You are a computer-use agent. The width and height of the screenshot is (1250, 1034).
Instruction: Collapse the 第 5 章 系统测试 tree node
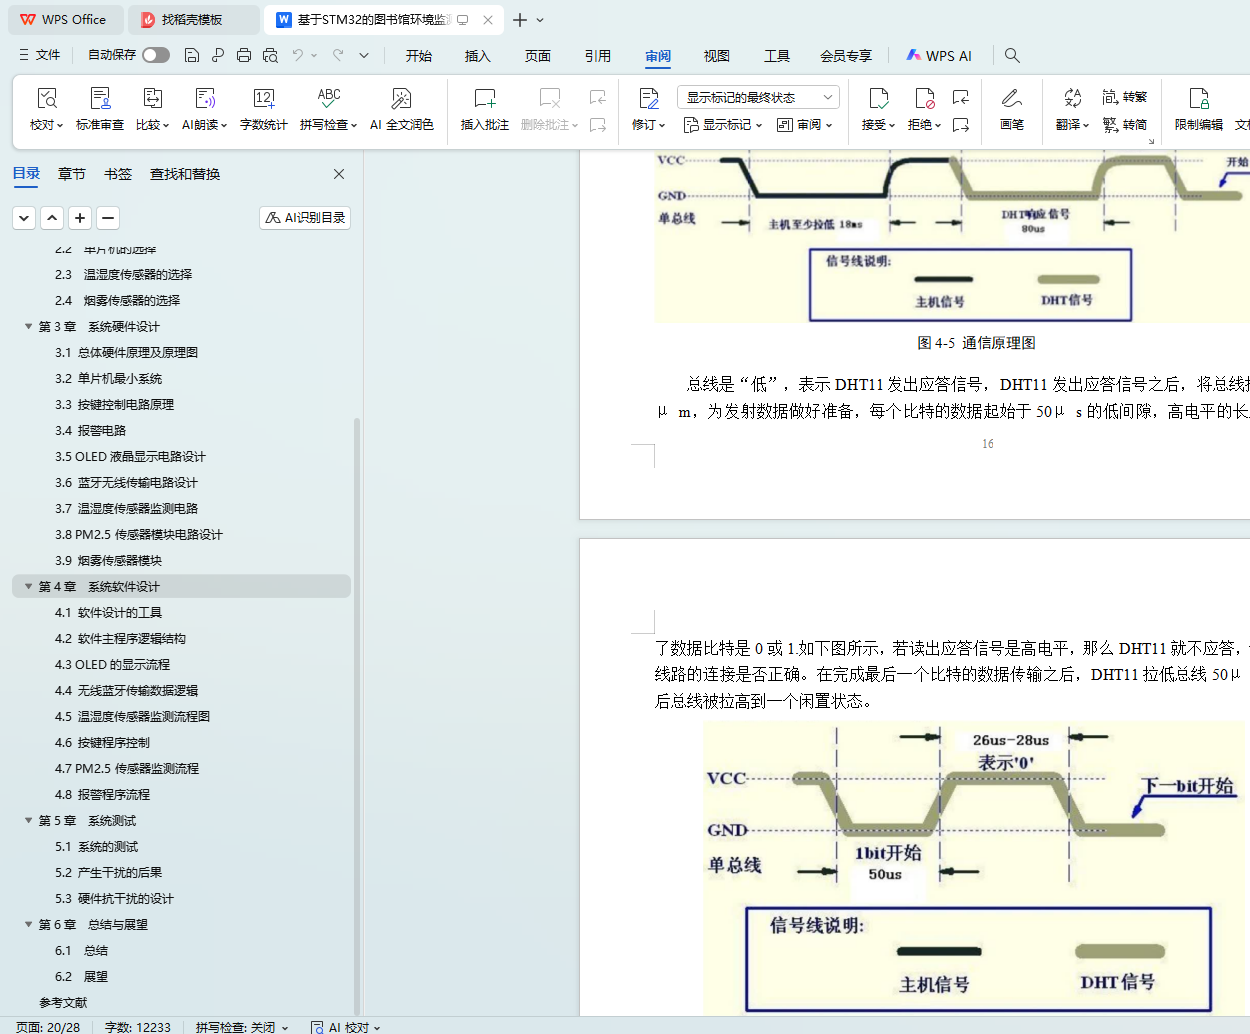click(x=29, y=821)
